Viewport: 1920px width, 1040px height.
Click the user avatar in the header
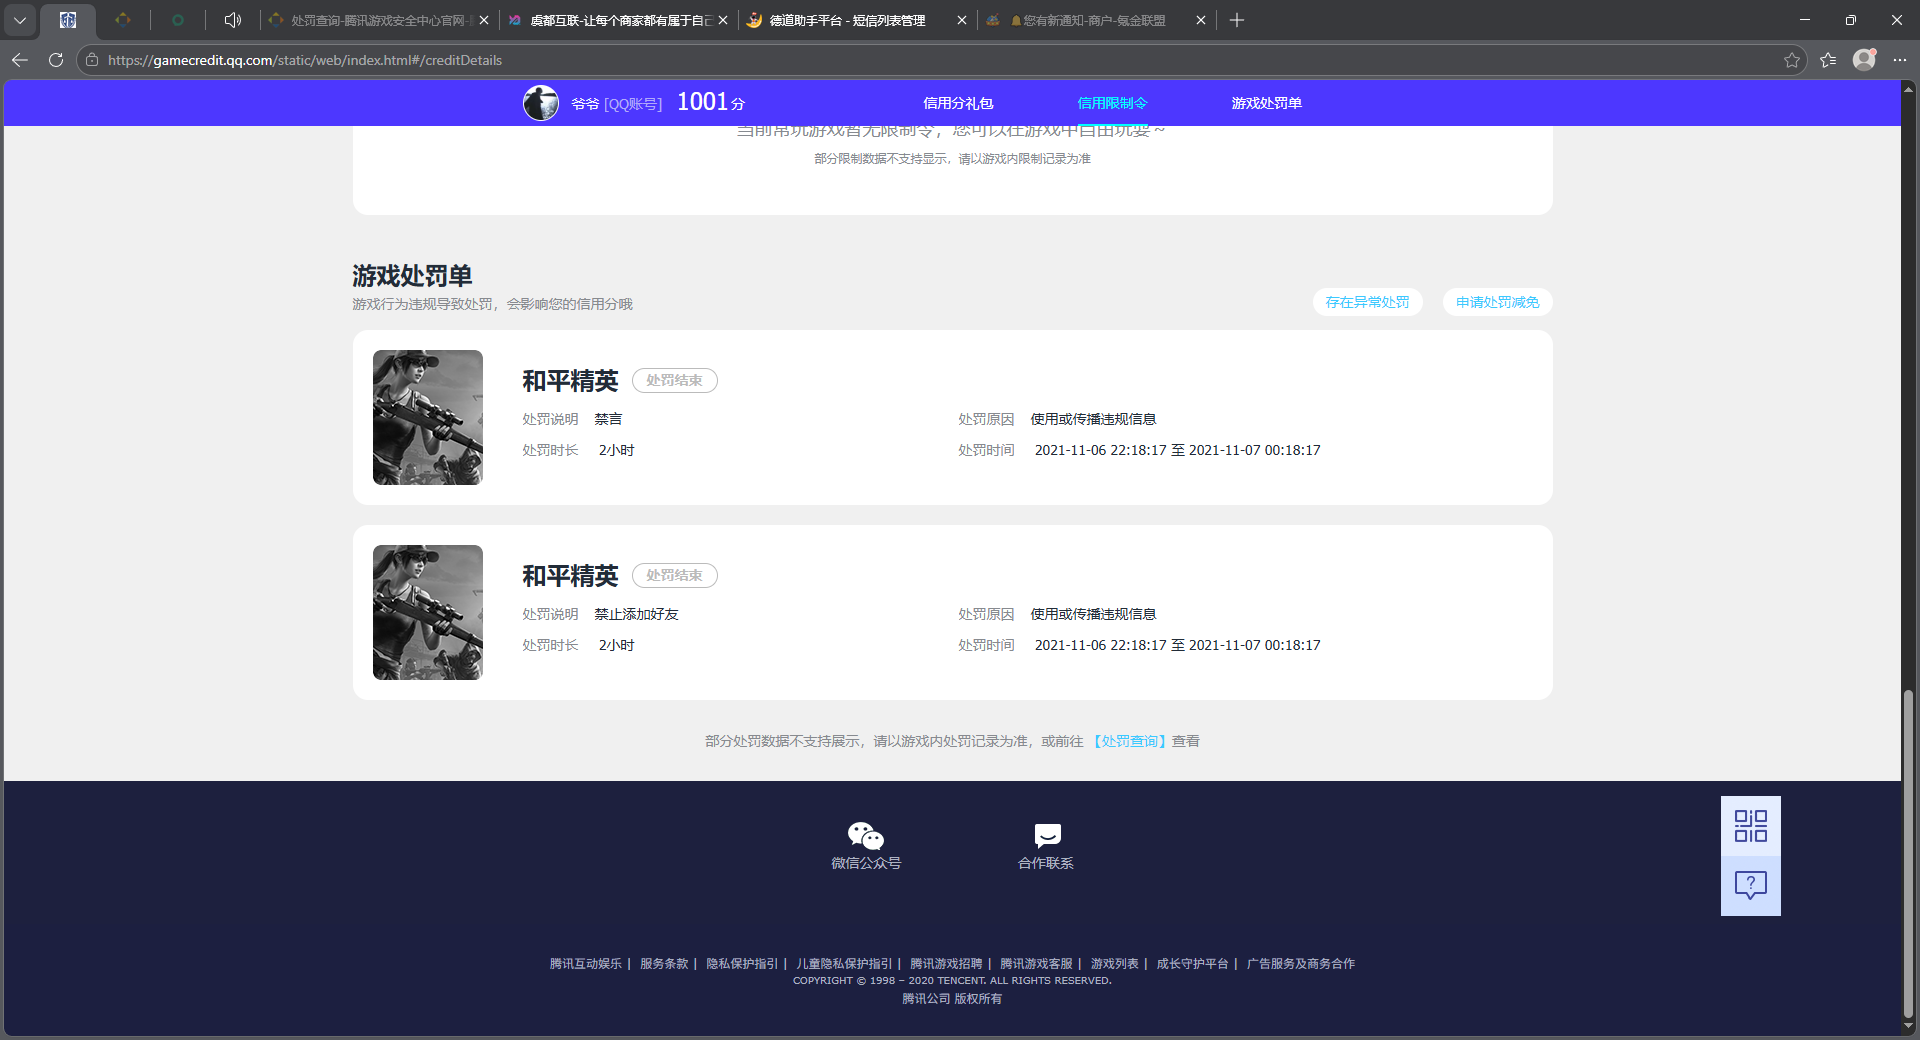point(541,103)
